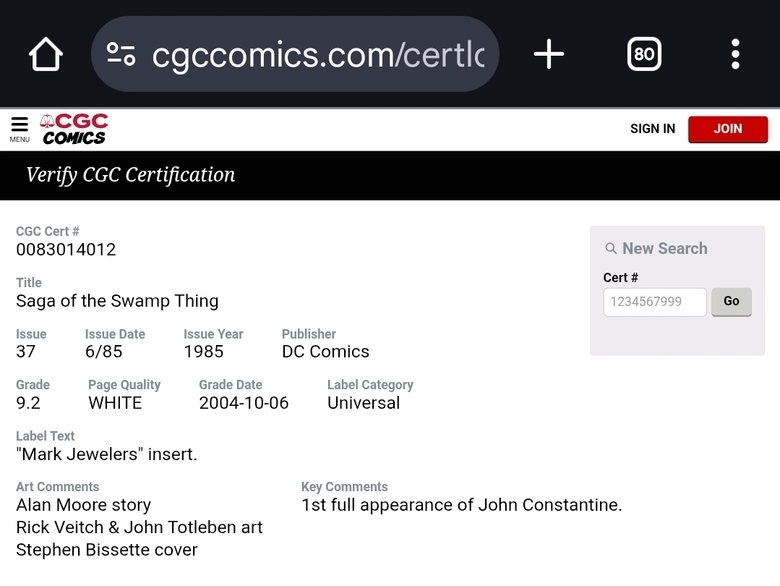This screenshot has width=780, height=586.
Task: Open a new tab with plus icon
Action: [549, 54]
